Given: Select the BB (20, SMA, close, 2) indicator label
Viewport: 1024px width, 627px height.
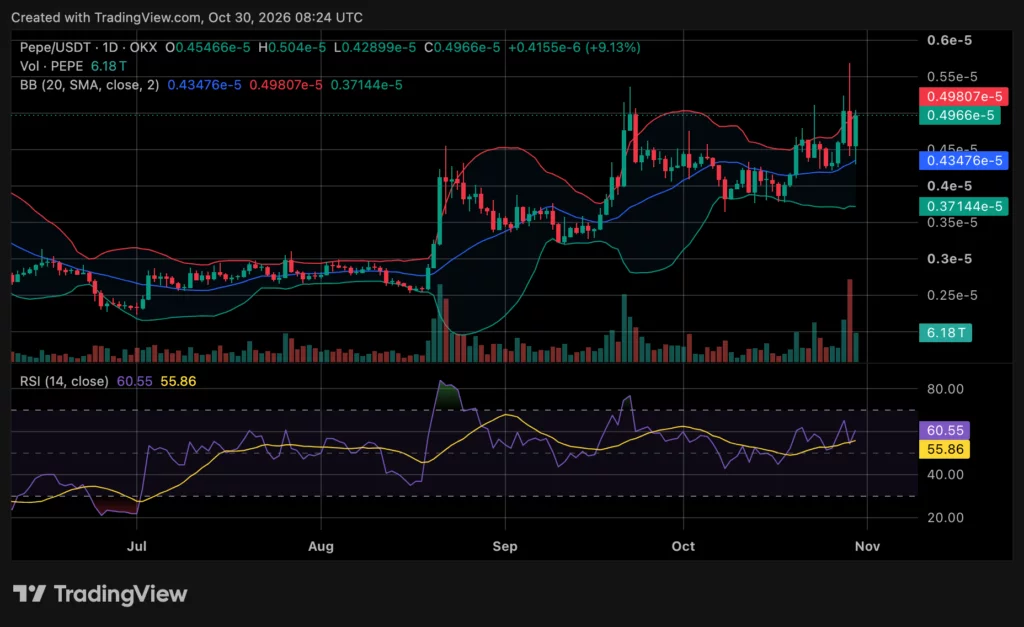Looking at the screenshot, I should 89,85.
